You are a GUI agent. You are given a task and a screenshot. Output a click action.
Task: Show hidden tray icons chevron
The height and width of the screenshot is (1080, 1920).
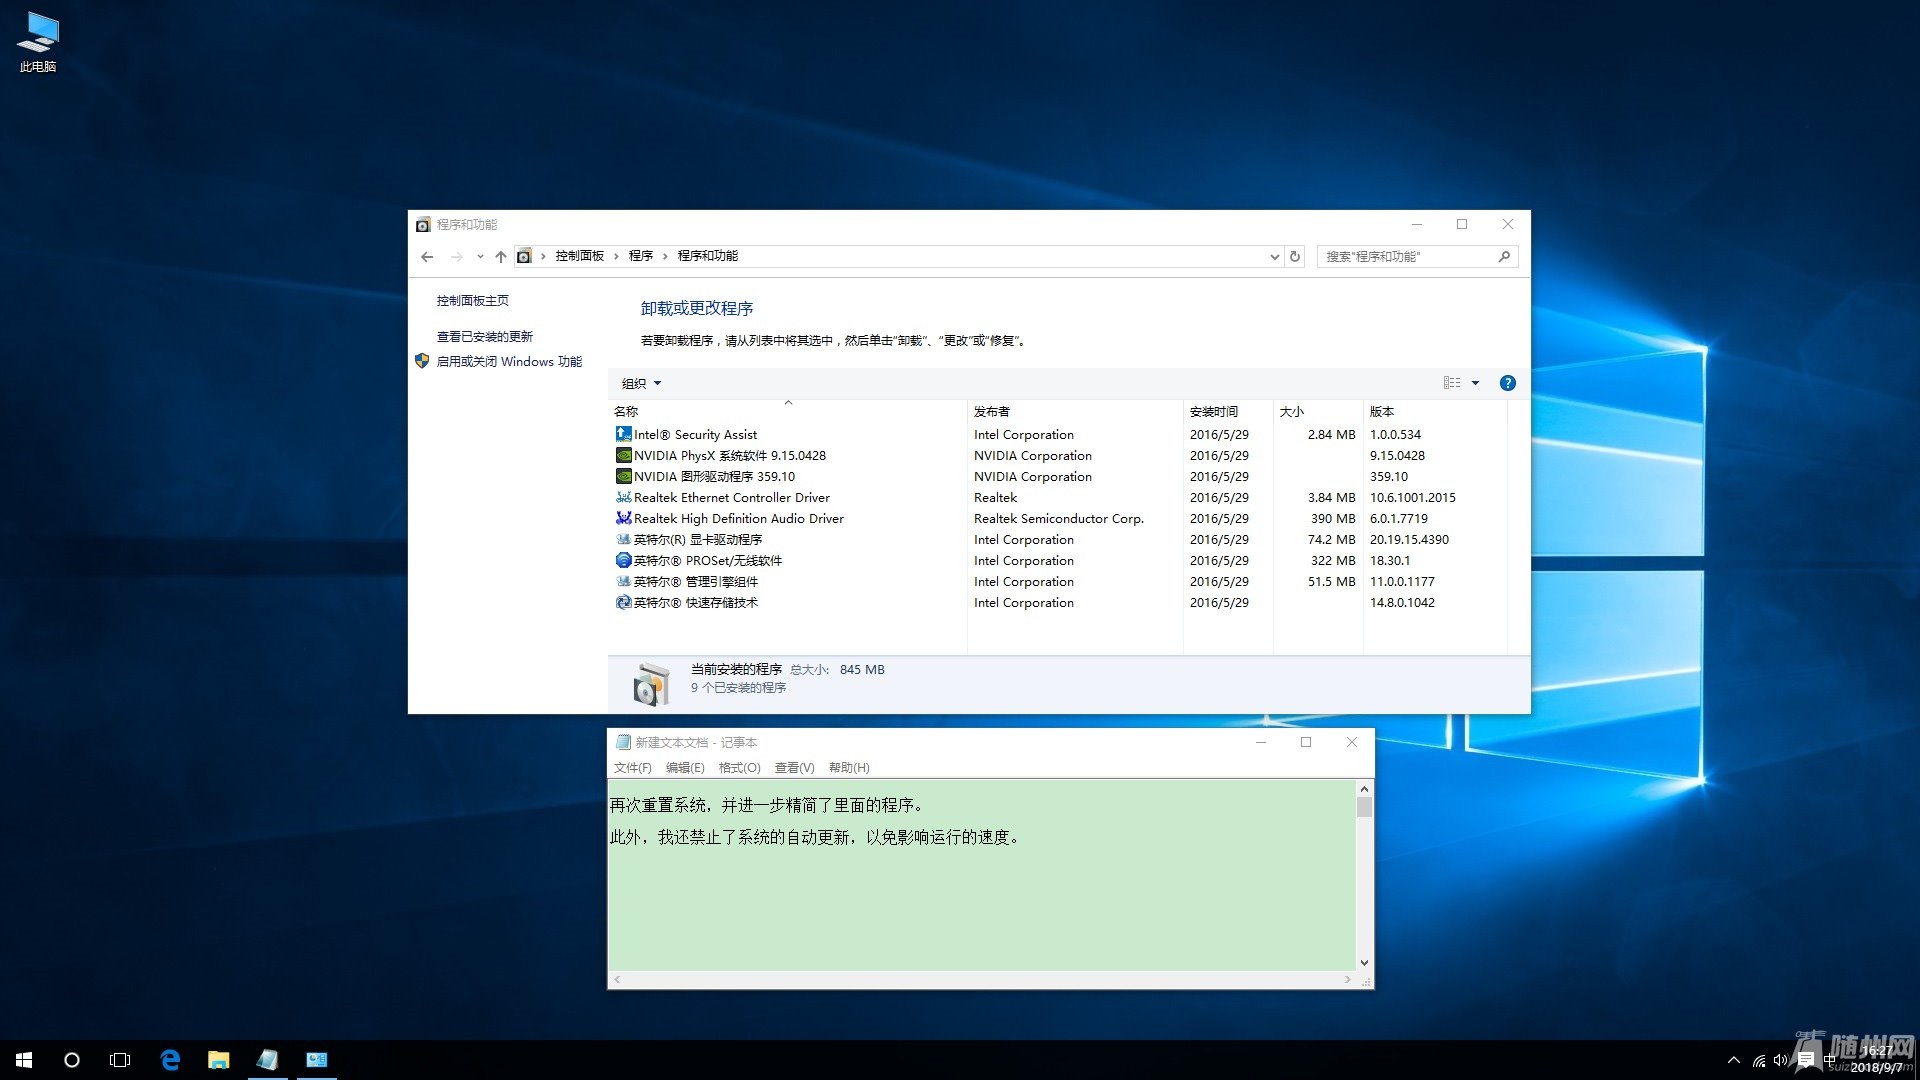click(1733, 1060)
